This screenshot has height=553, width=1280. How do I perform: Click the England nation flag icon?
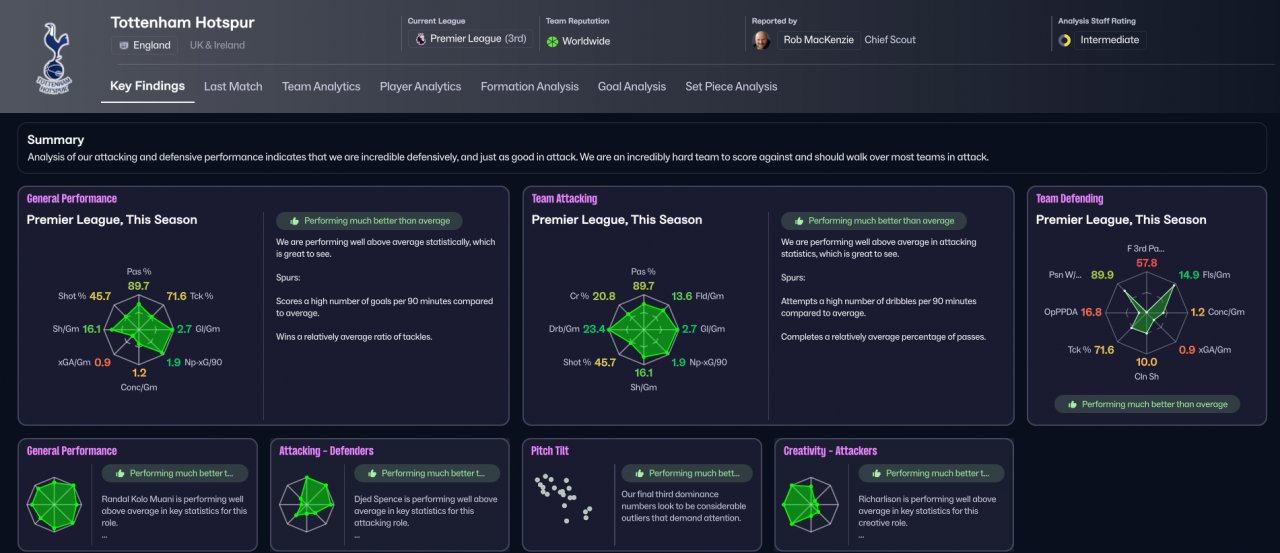coord(124,45)
